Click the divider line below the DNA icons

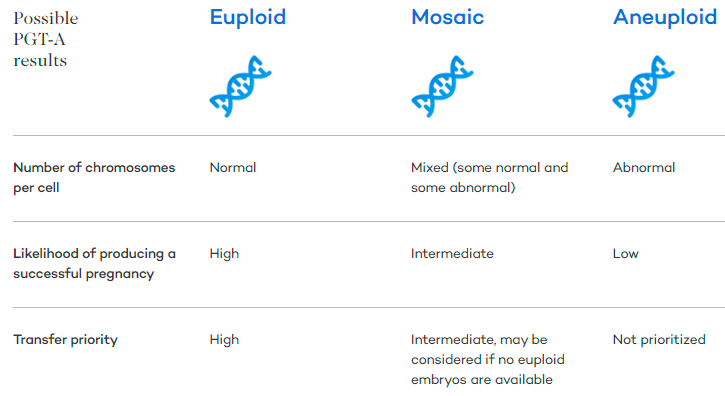[369, 136]
